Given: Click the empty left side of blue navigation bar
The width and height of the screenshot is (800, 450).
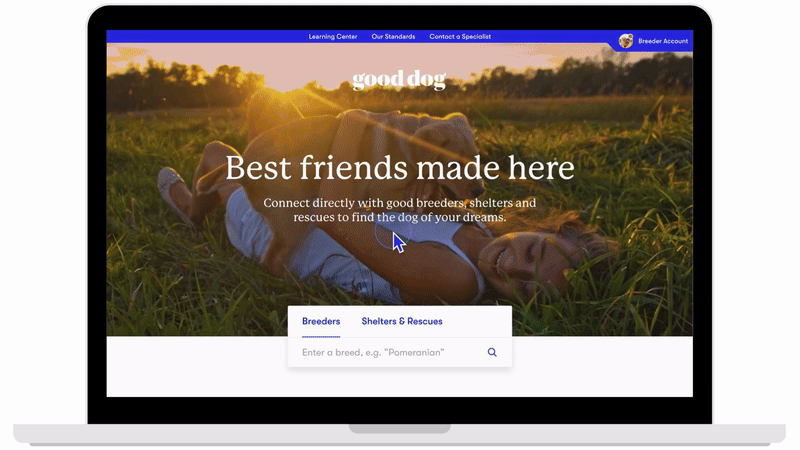Looking at the screenshot, I should click(200, 36).
